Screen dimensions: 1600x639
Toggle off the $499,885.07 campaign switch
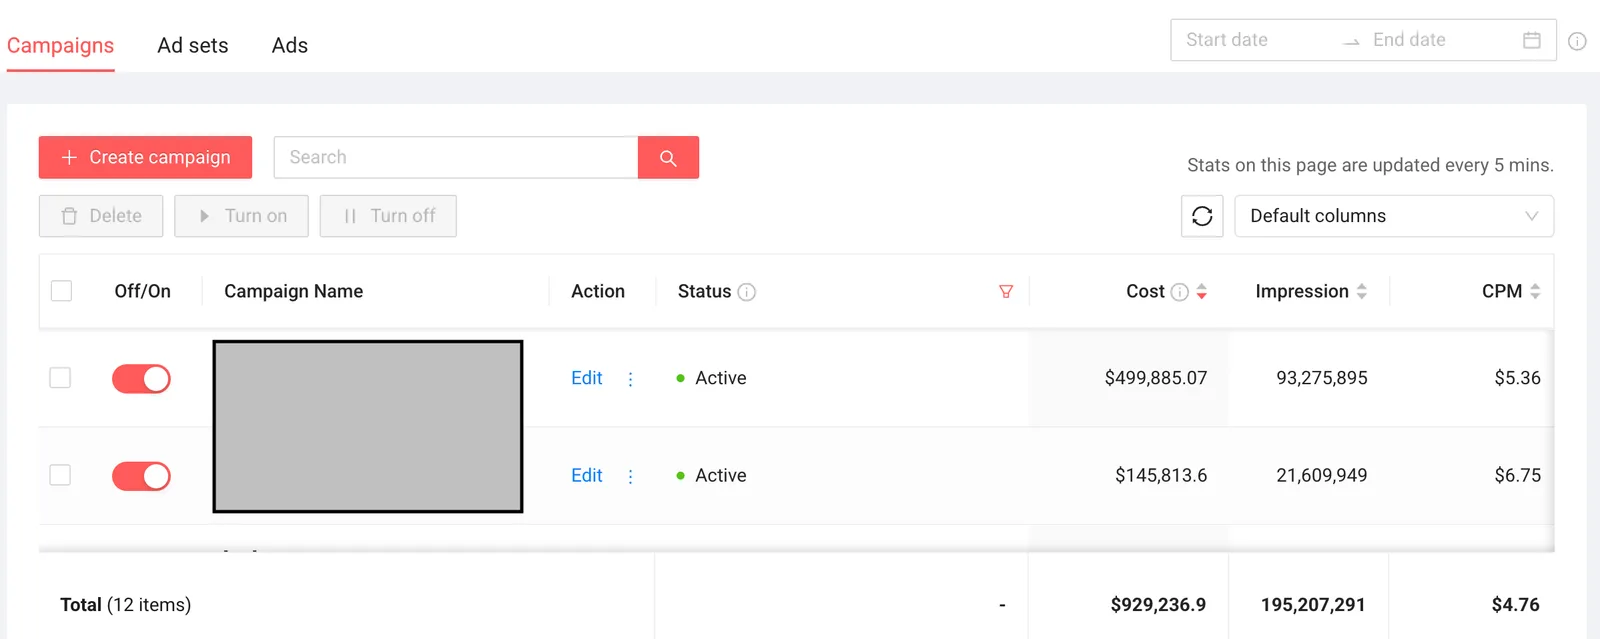[141, 378]
